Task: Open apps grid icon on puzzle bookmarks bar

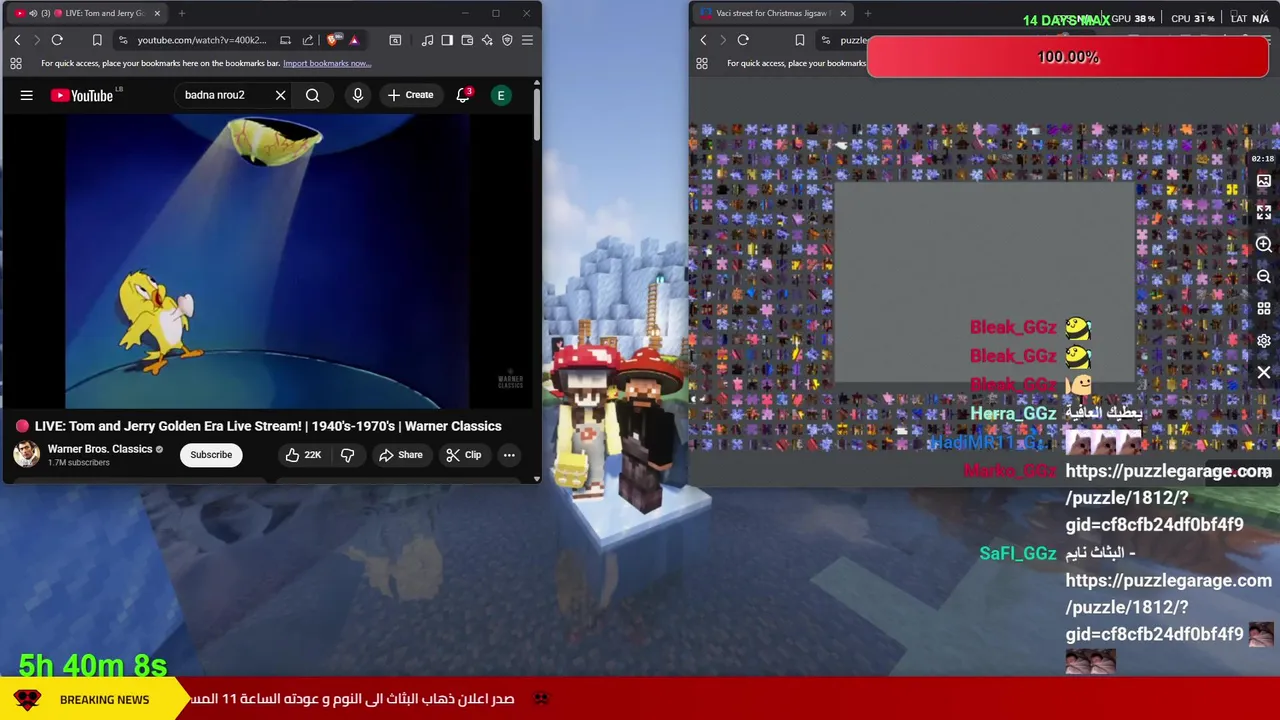Action: 702,63
